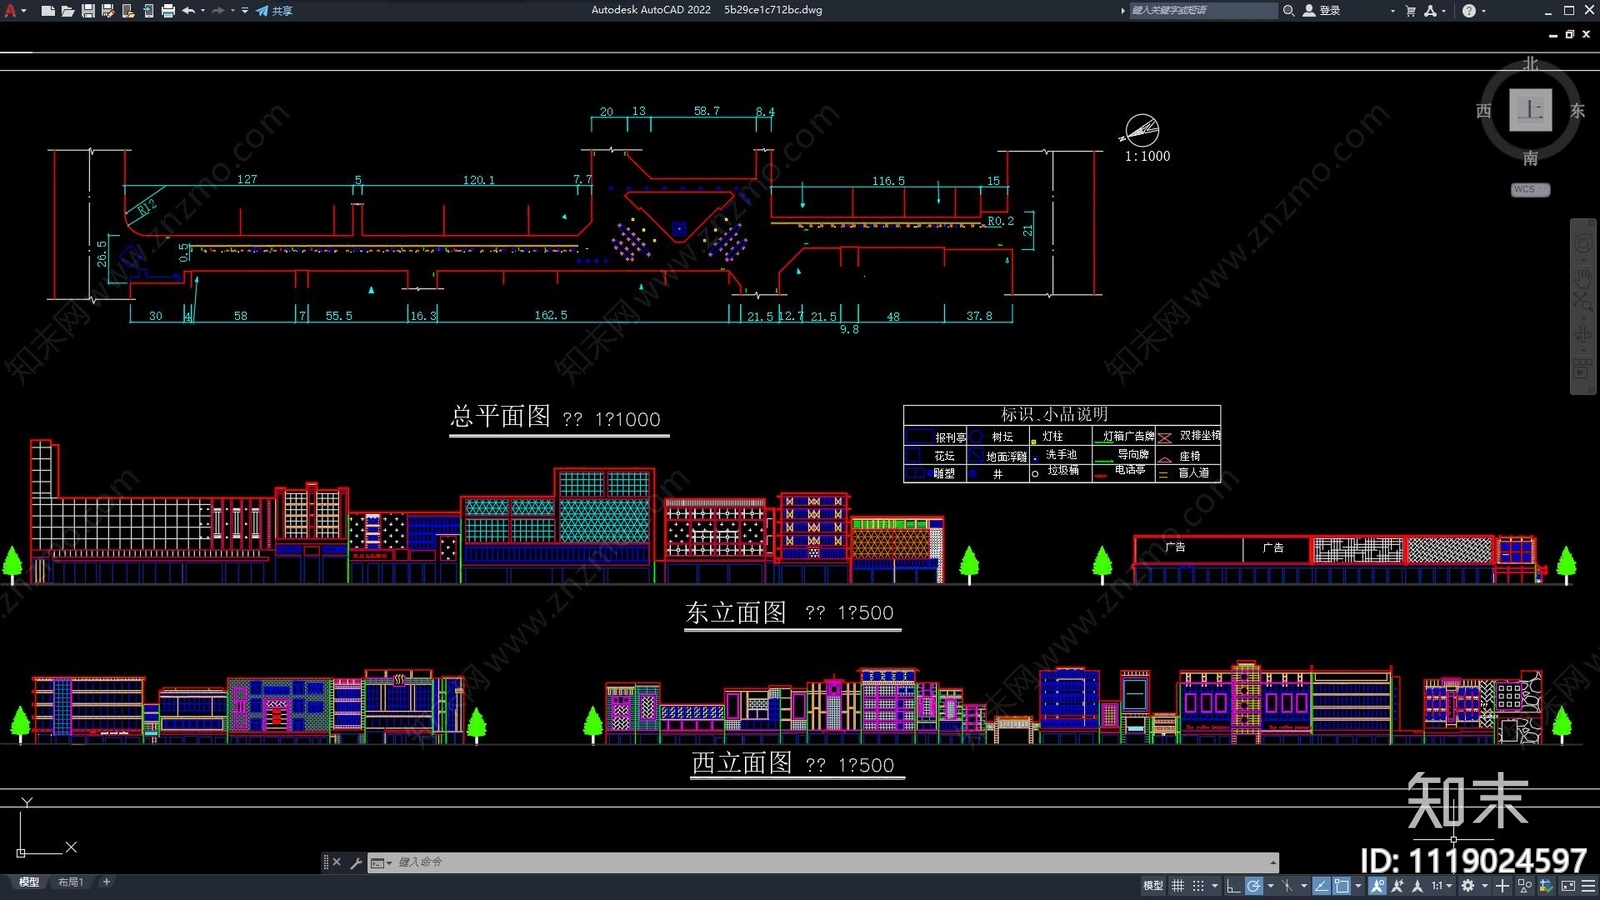
Task: Click the keyword search input field
Action: (x=1204, y=10)
